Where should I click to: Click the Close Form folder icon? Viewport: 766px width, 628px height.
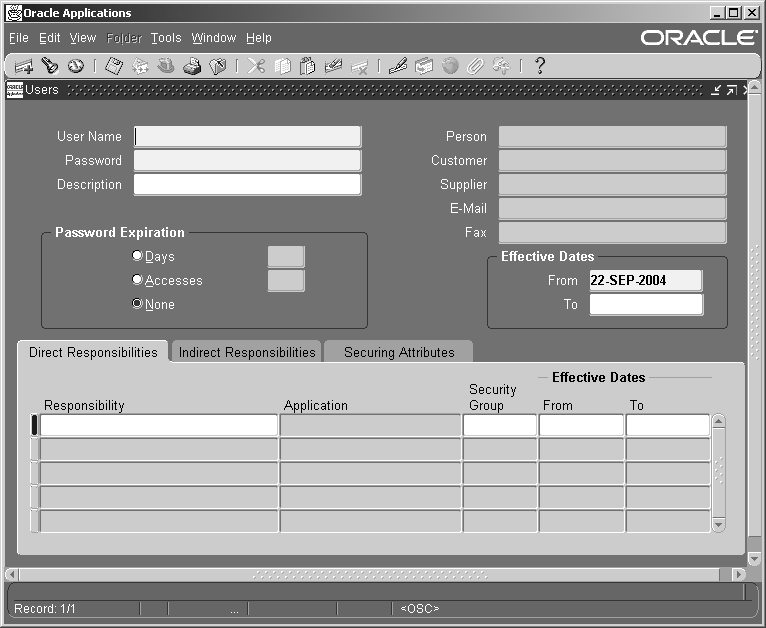coord(218,65)
